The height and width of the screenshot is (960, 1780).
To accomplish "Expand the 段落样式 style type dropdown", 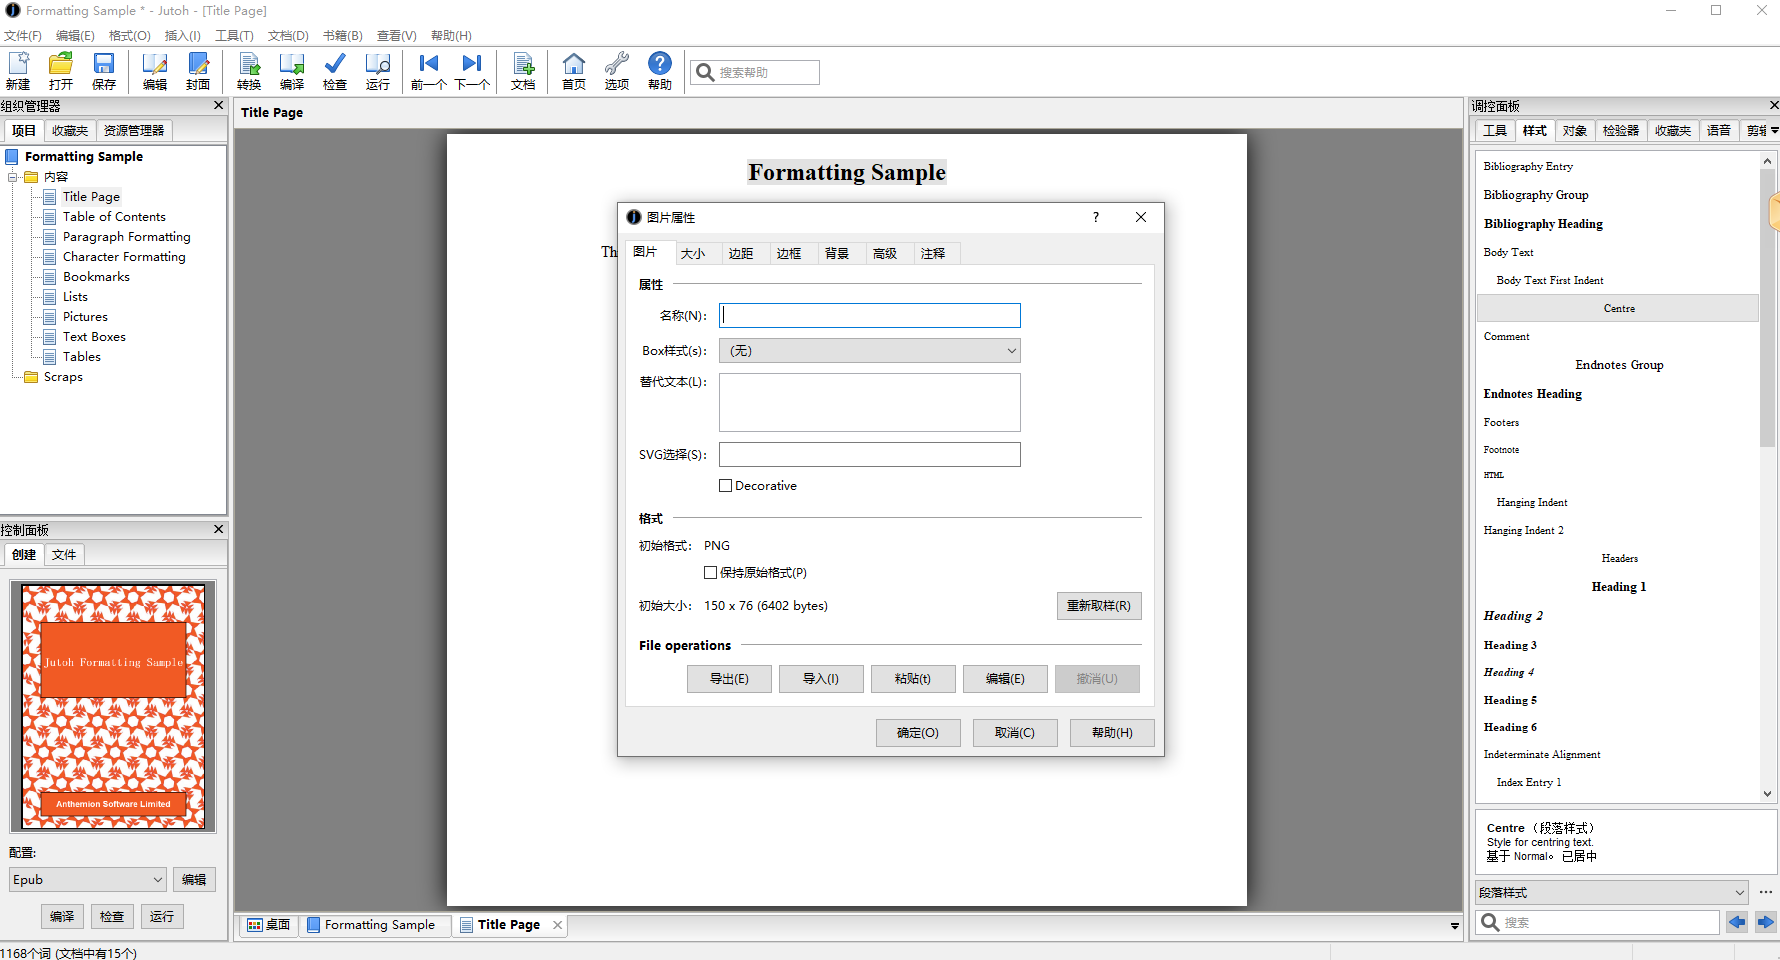I will pyautogui.click(x=1611, y=893).
